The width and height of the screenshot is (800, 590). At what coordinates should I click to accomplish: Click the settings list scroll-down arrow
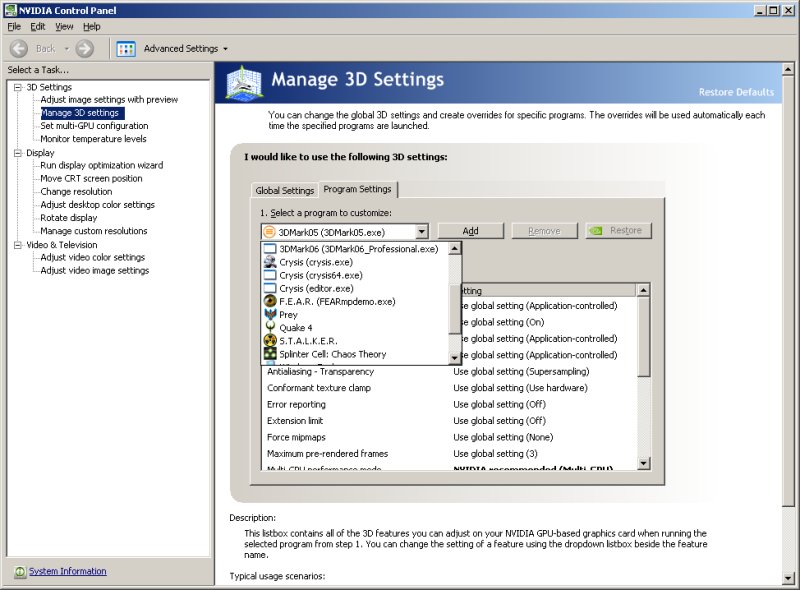(x=643, y=463)
